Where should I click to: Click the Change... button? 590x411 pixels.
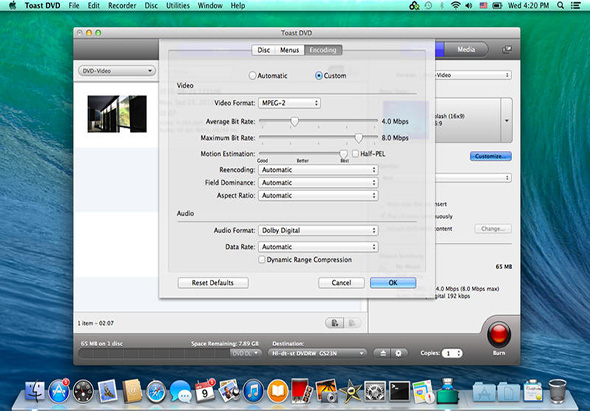493,228
